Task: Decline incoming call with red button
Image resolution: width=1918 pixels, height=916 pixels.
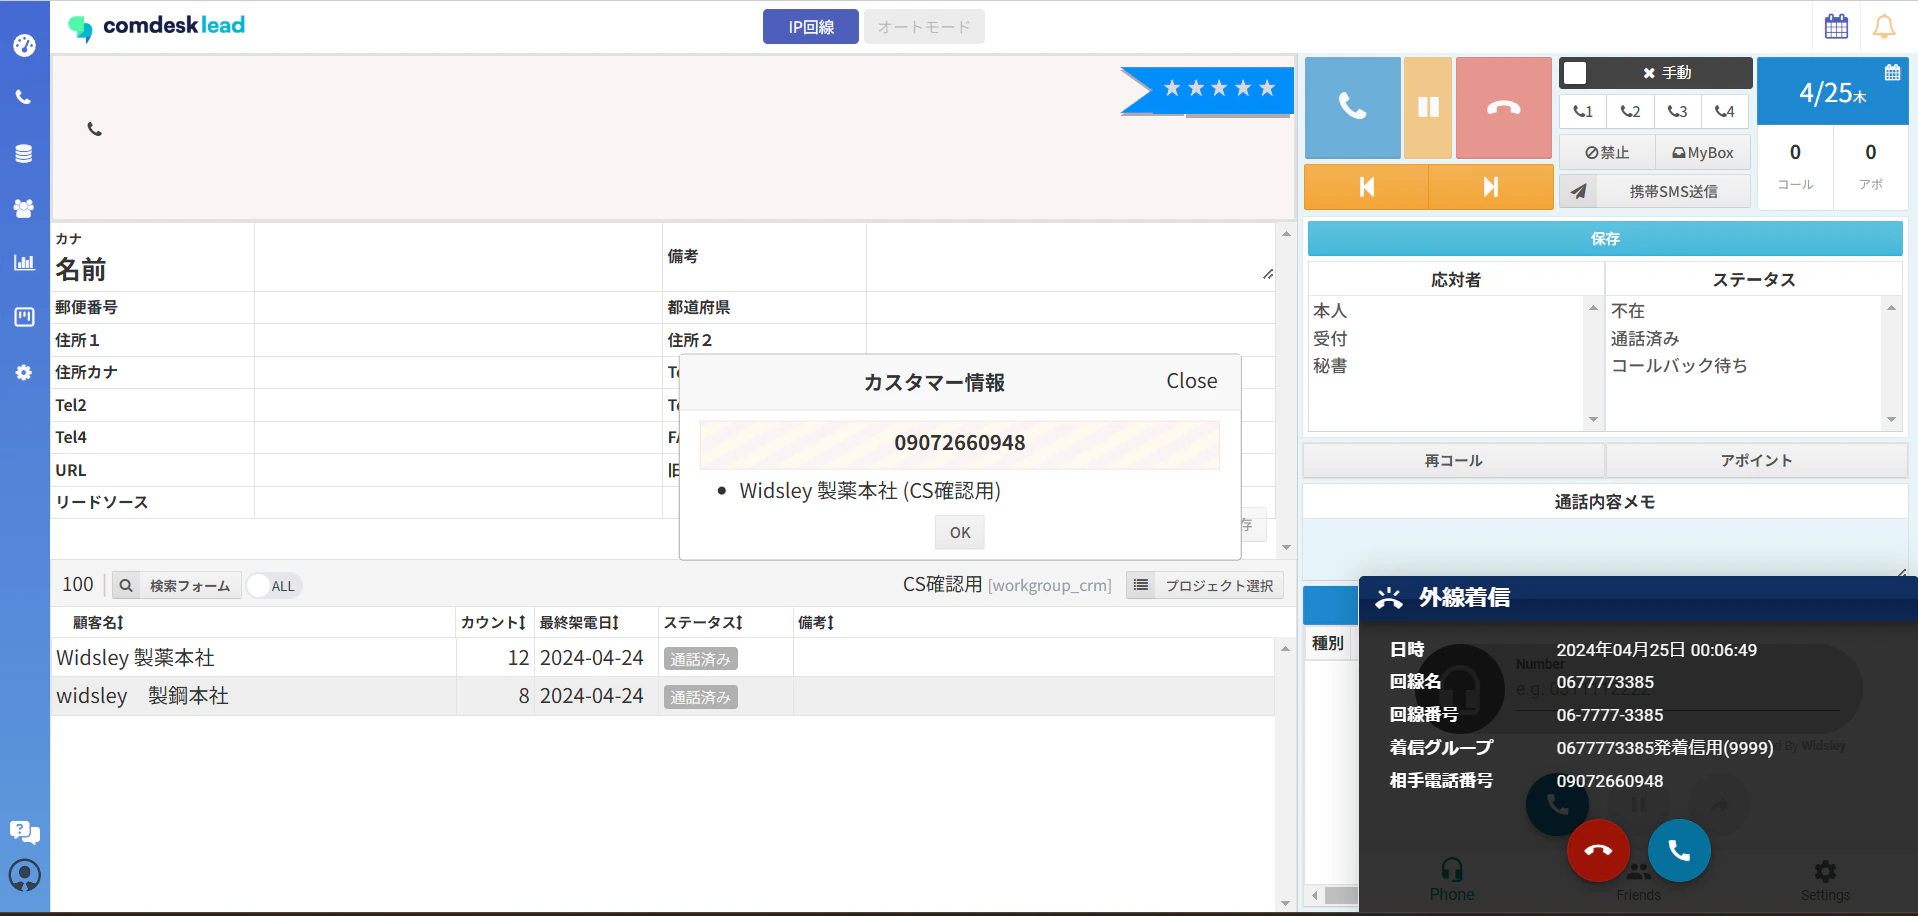Action: [x=1598, y=851]
